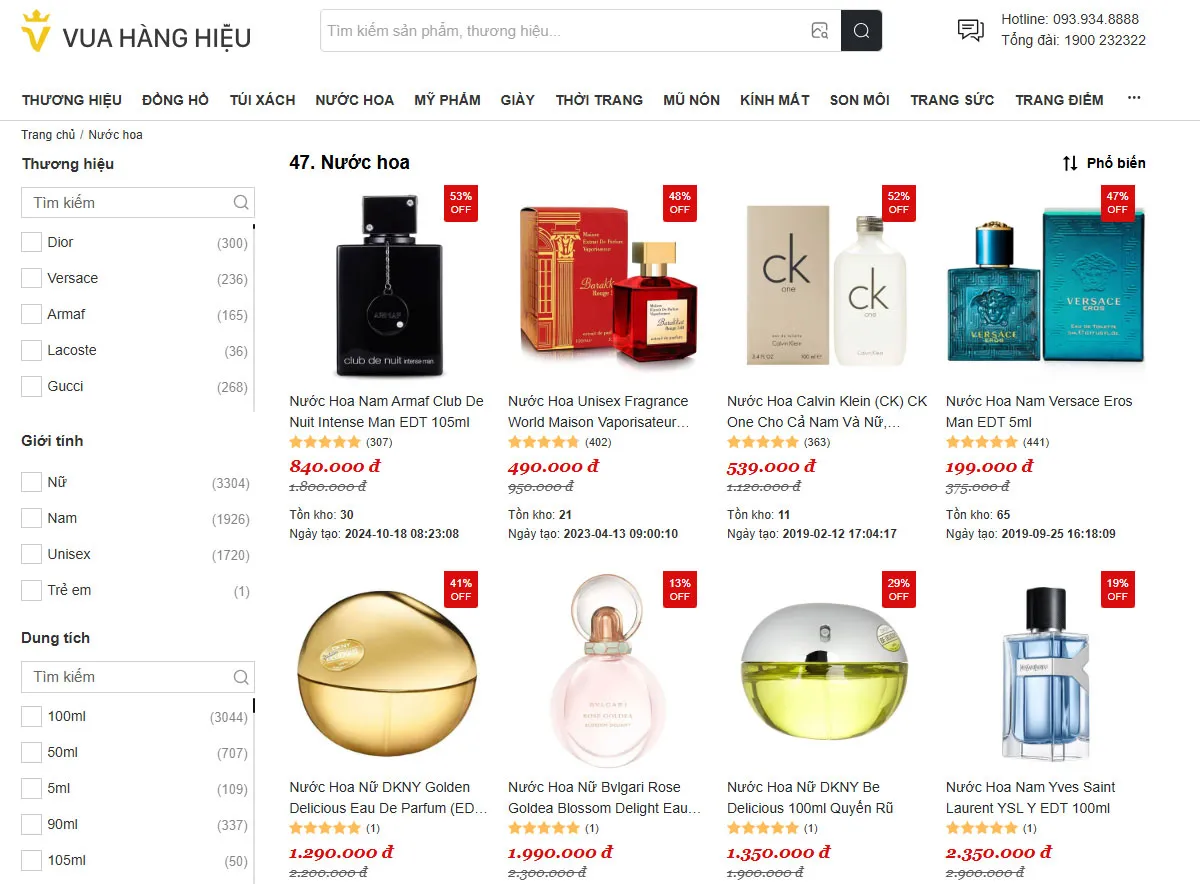
Task: Enable the 100ml volume filter
Action: [x=32, y=716]
